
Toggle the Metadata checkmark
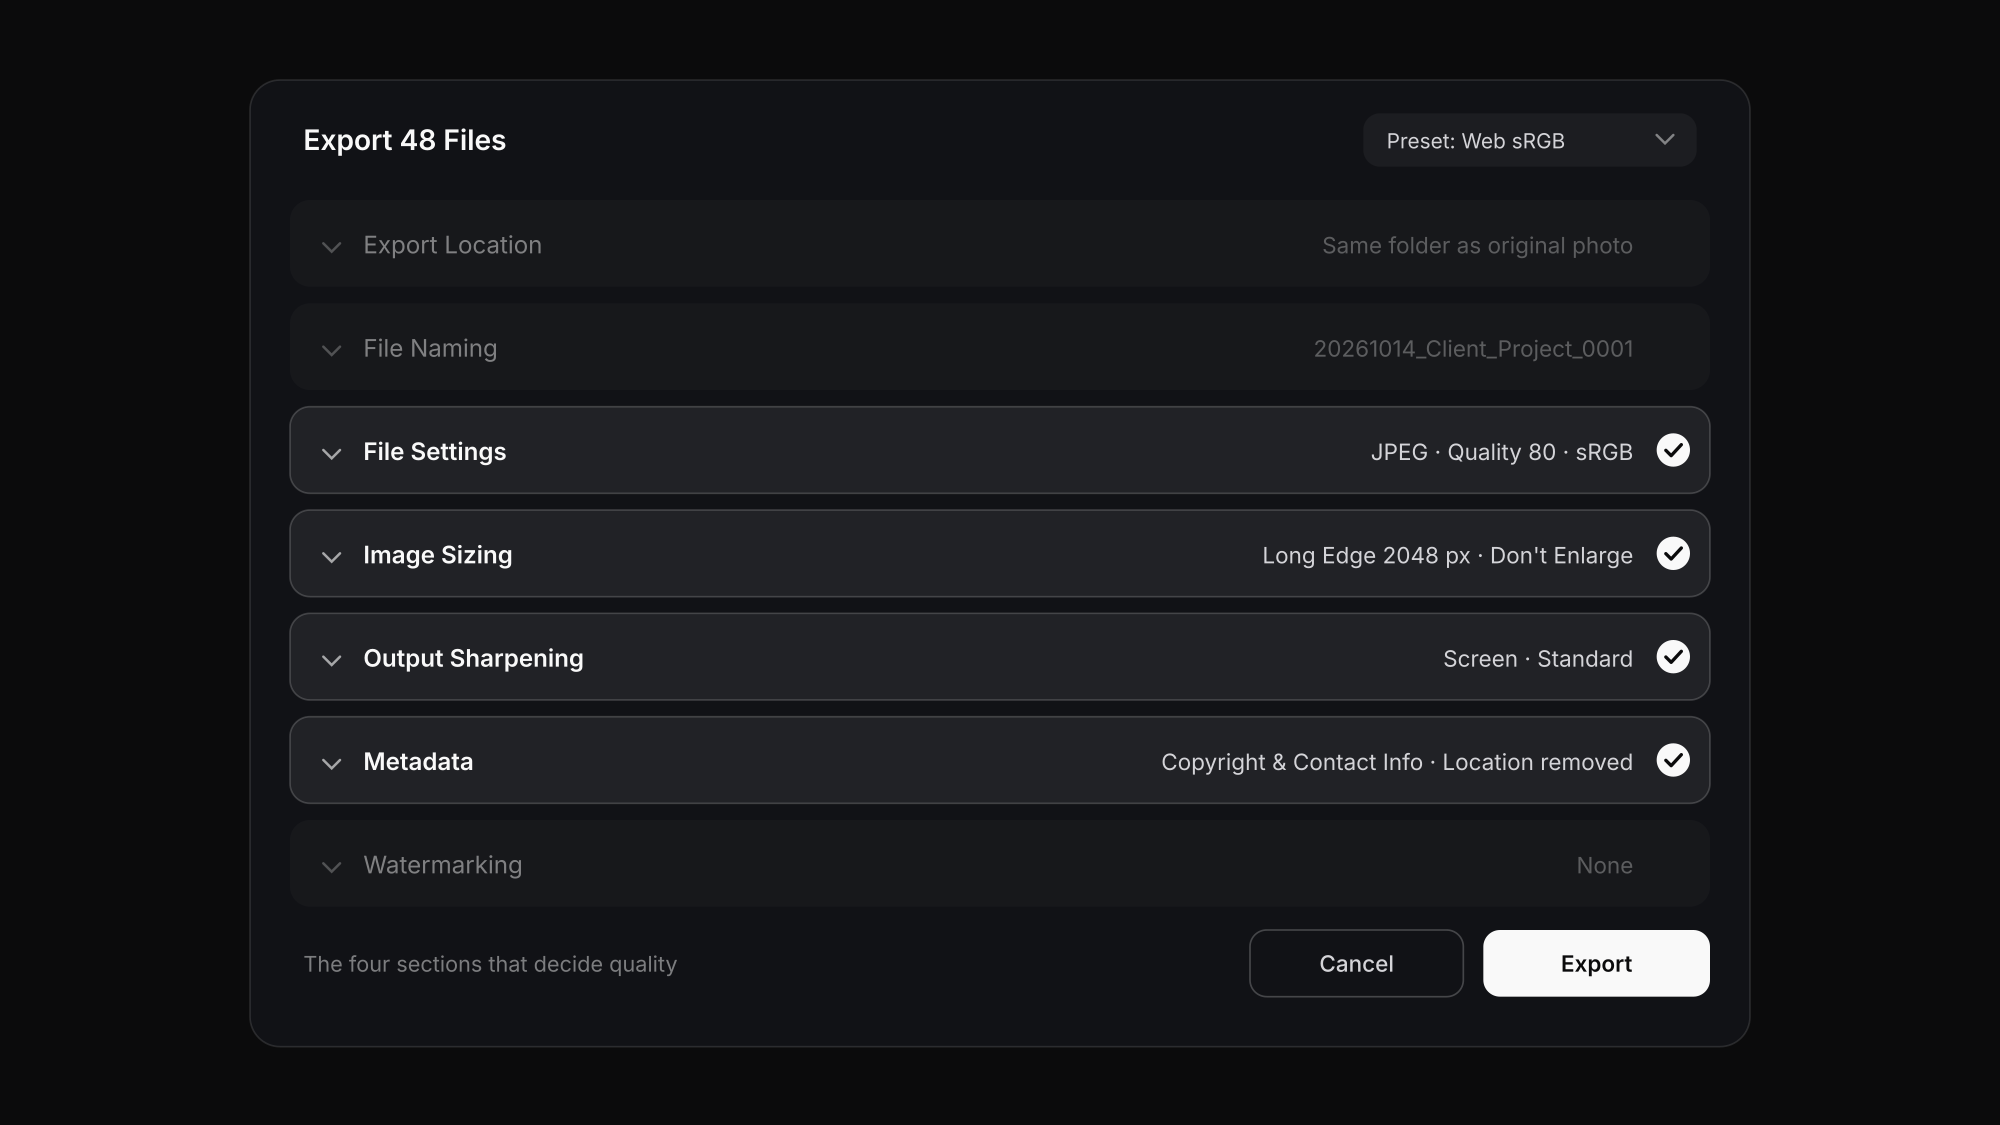coord(1673,760)
